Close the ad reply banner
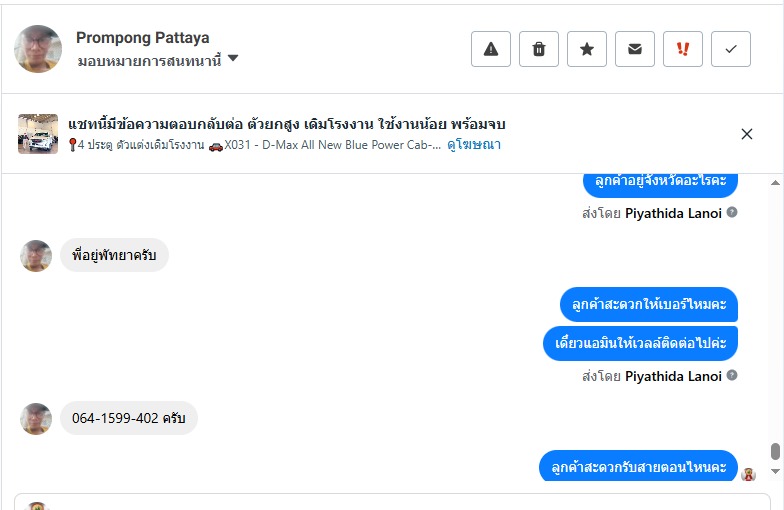784x510 pixels. click(747, 134)
